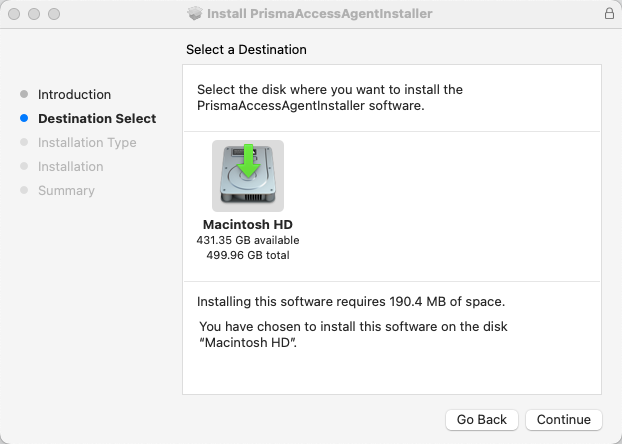The image size is (622, 444).
Task: Open the Introduction step in the sidebar
Action: [x=74, y=94]
